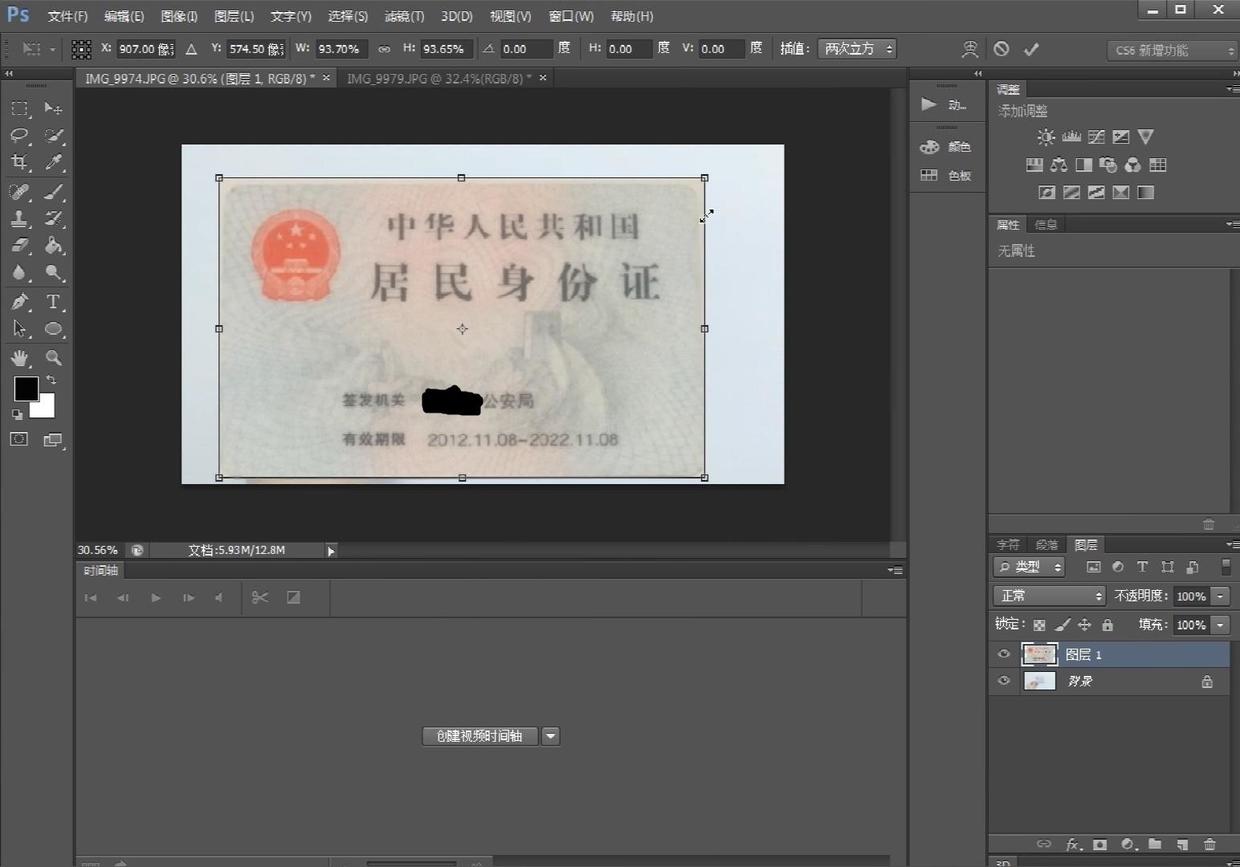
Task: Toggle lock transparent pixels
Action: pyautogui.click(x=1039, y=625)
